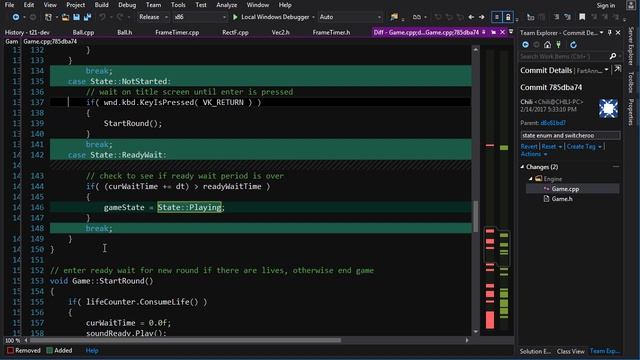Open the Class View bottom tab
This screenshot has height=360, width=640.
coord(570,351)
